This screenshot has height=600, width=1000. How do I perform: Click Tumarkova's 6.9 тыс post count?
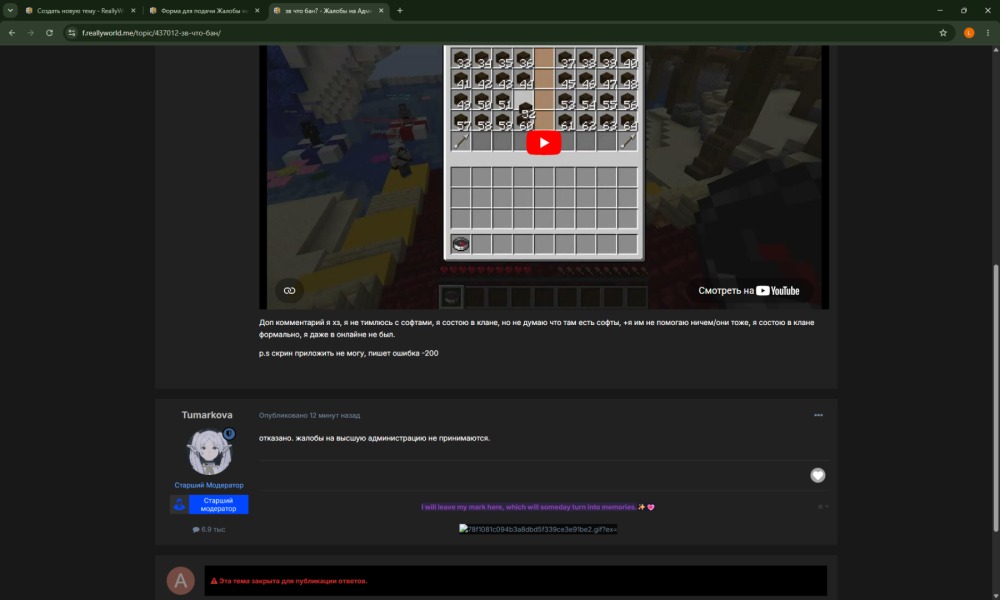(209, 529)
